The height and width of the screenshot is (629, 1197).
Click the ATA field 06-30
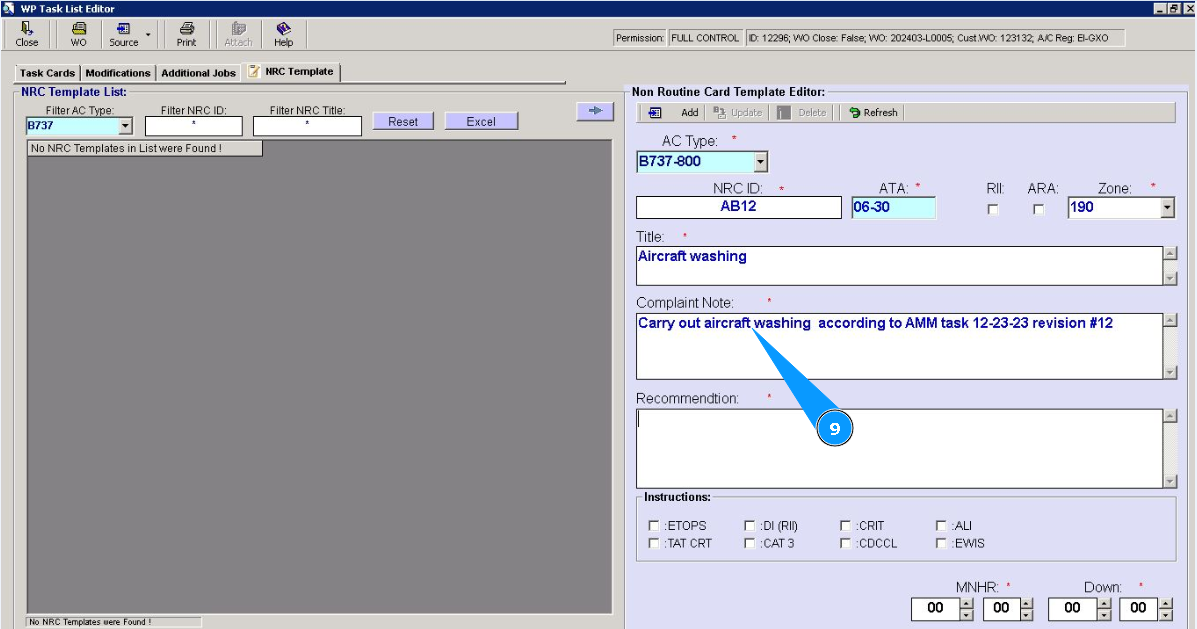click(893, 207)
